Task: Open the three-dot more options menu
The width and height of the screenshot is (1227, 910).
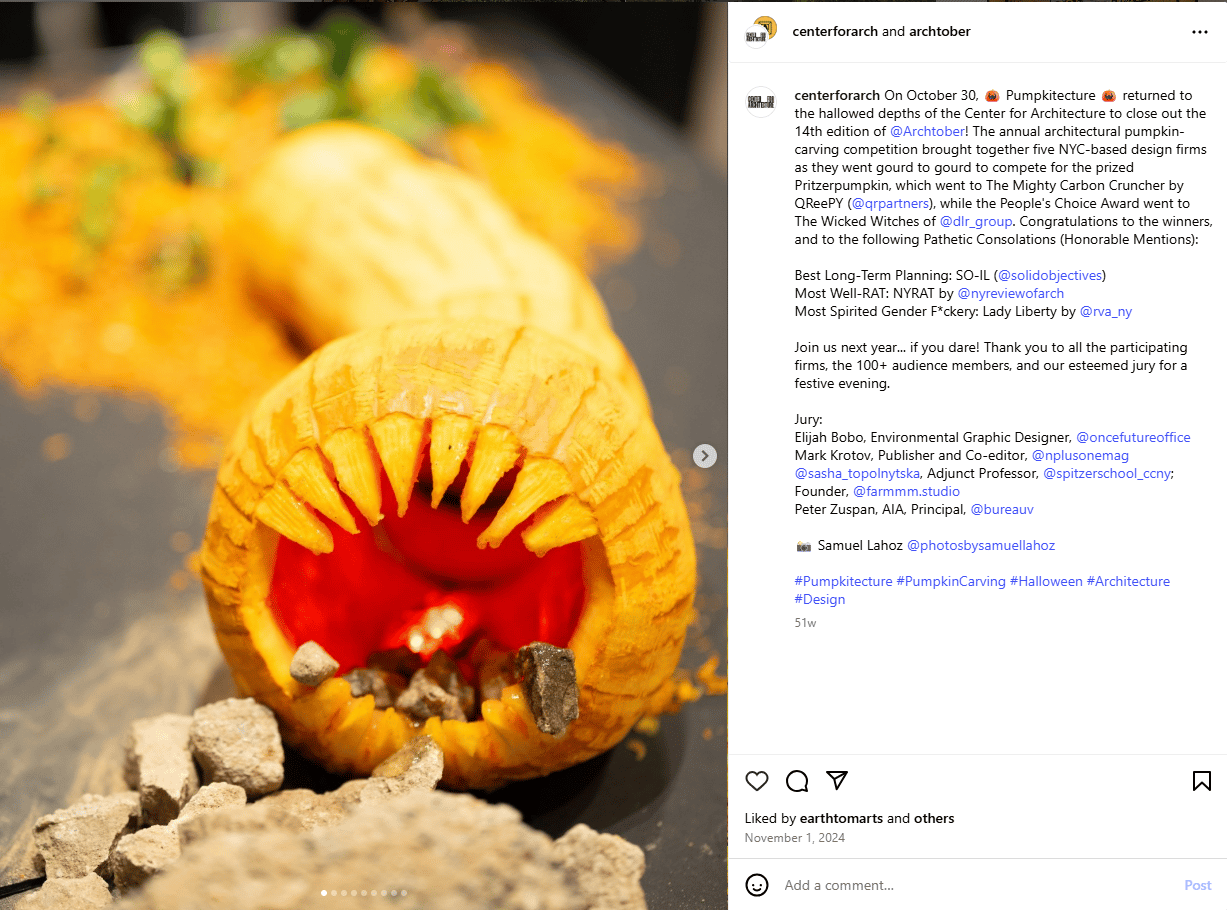Action: [x=1200, y=32]
